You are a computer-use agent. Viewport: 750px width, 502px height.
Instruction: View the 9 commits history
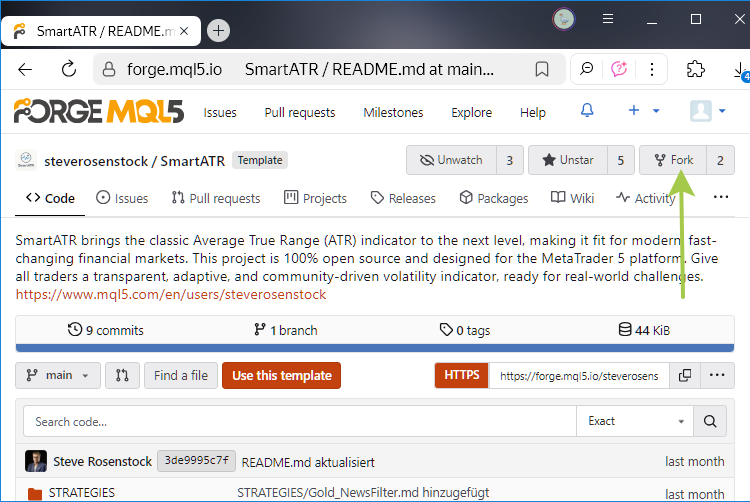point(105,330)
